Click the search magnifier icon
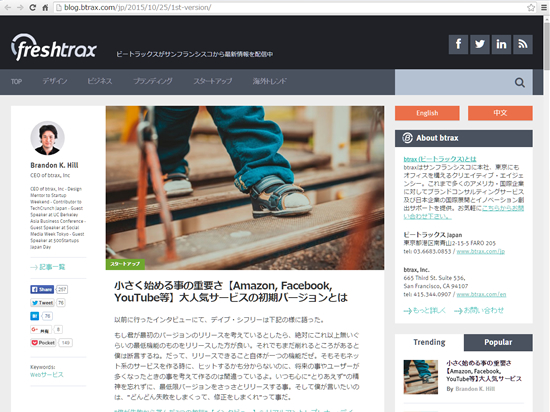The image size is (550, 412). click(519, 82)
